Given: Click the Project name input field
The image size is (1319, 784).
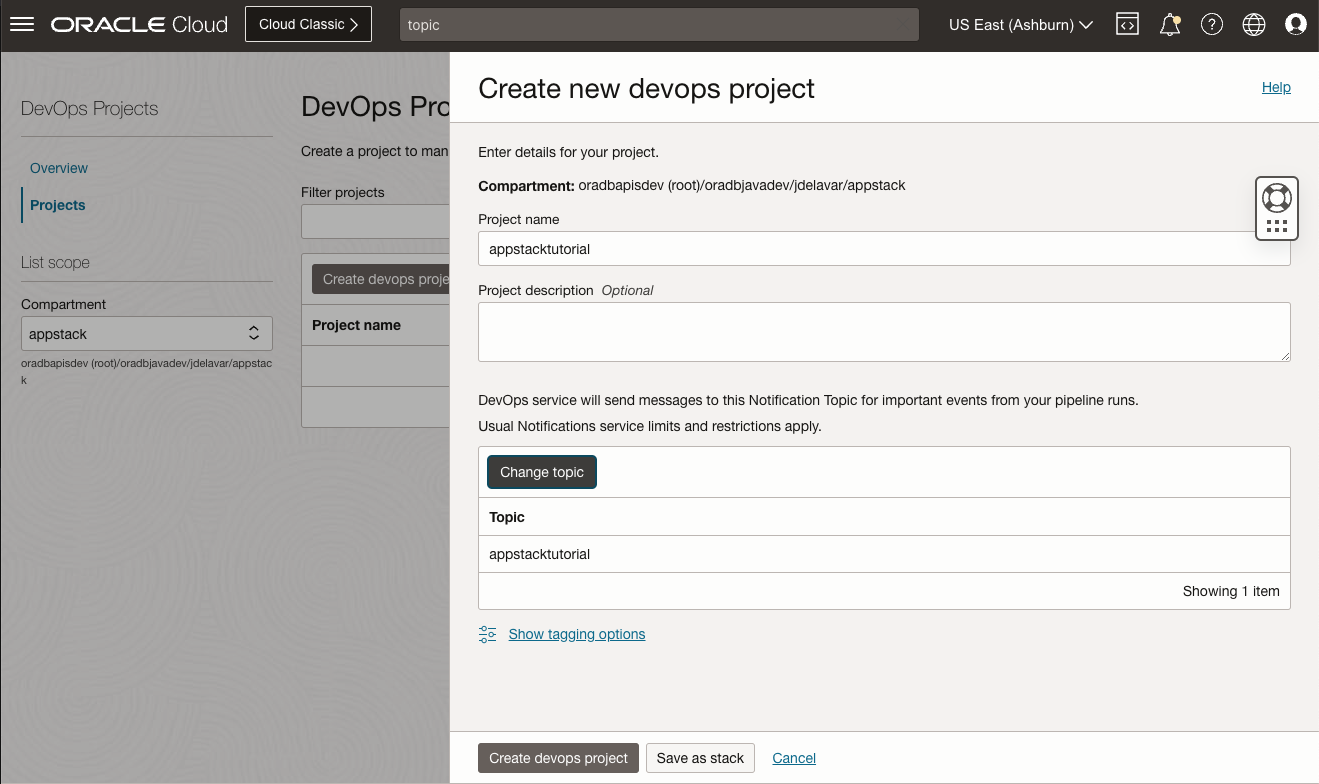Looking at the screenshot, I should click(884, 249).
